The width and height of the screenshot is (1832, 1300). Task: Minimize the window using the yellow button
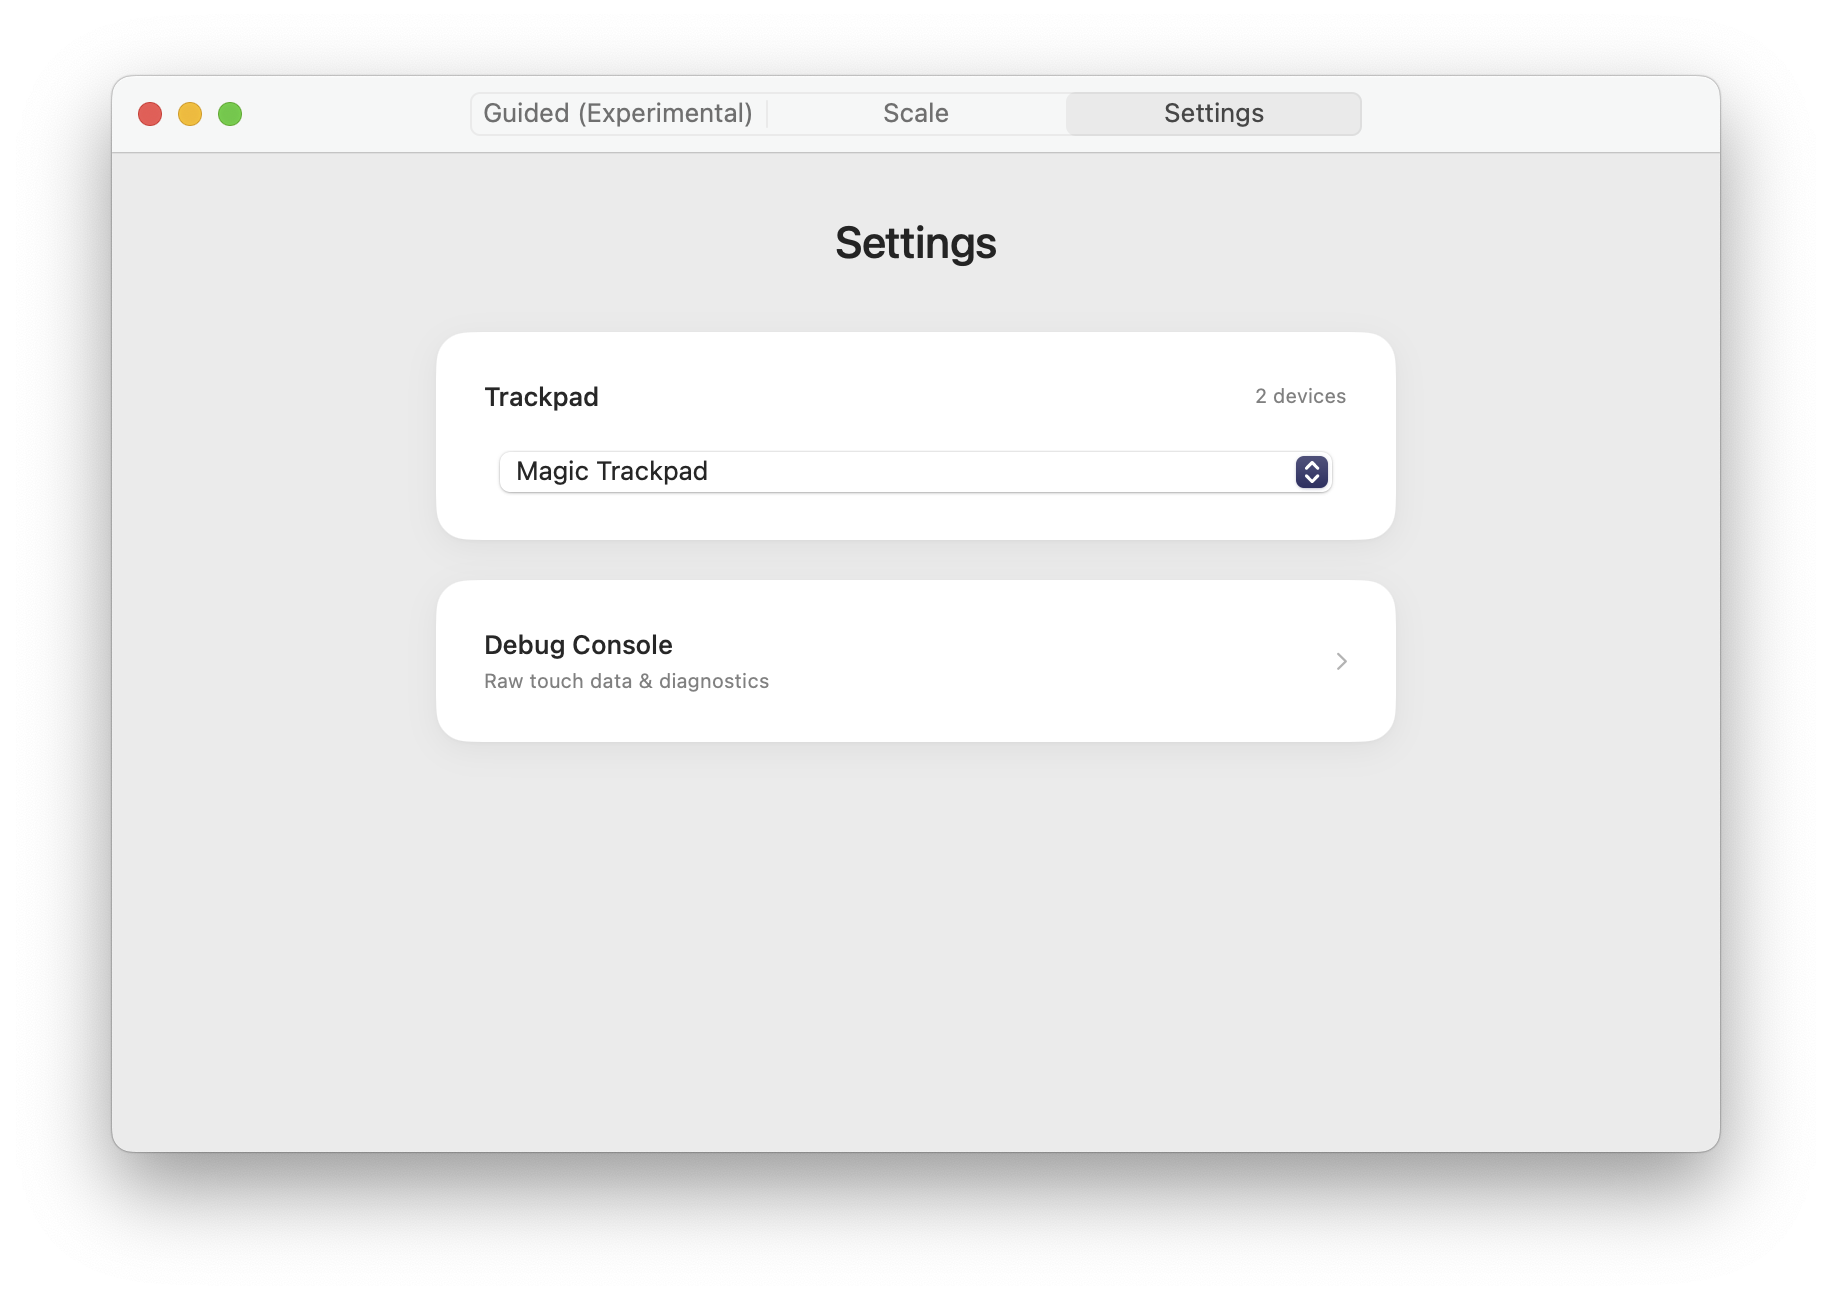[190, 114]
